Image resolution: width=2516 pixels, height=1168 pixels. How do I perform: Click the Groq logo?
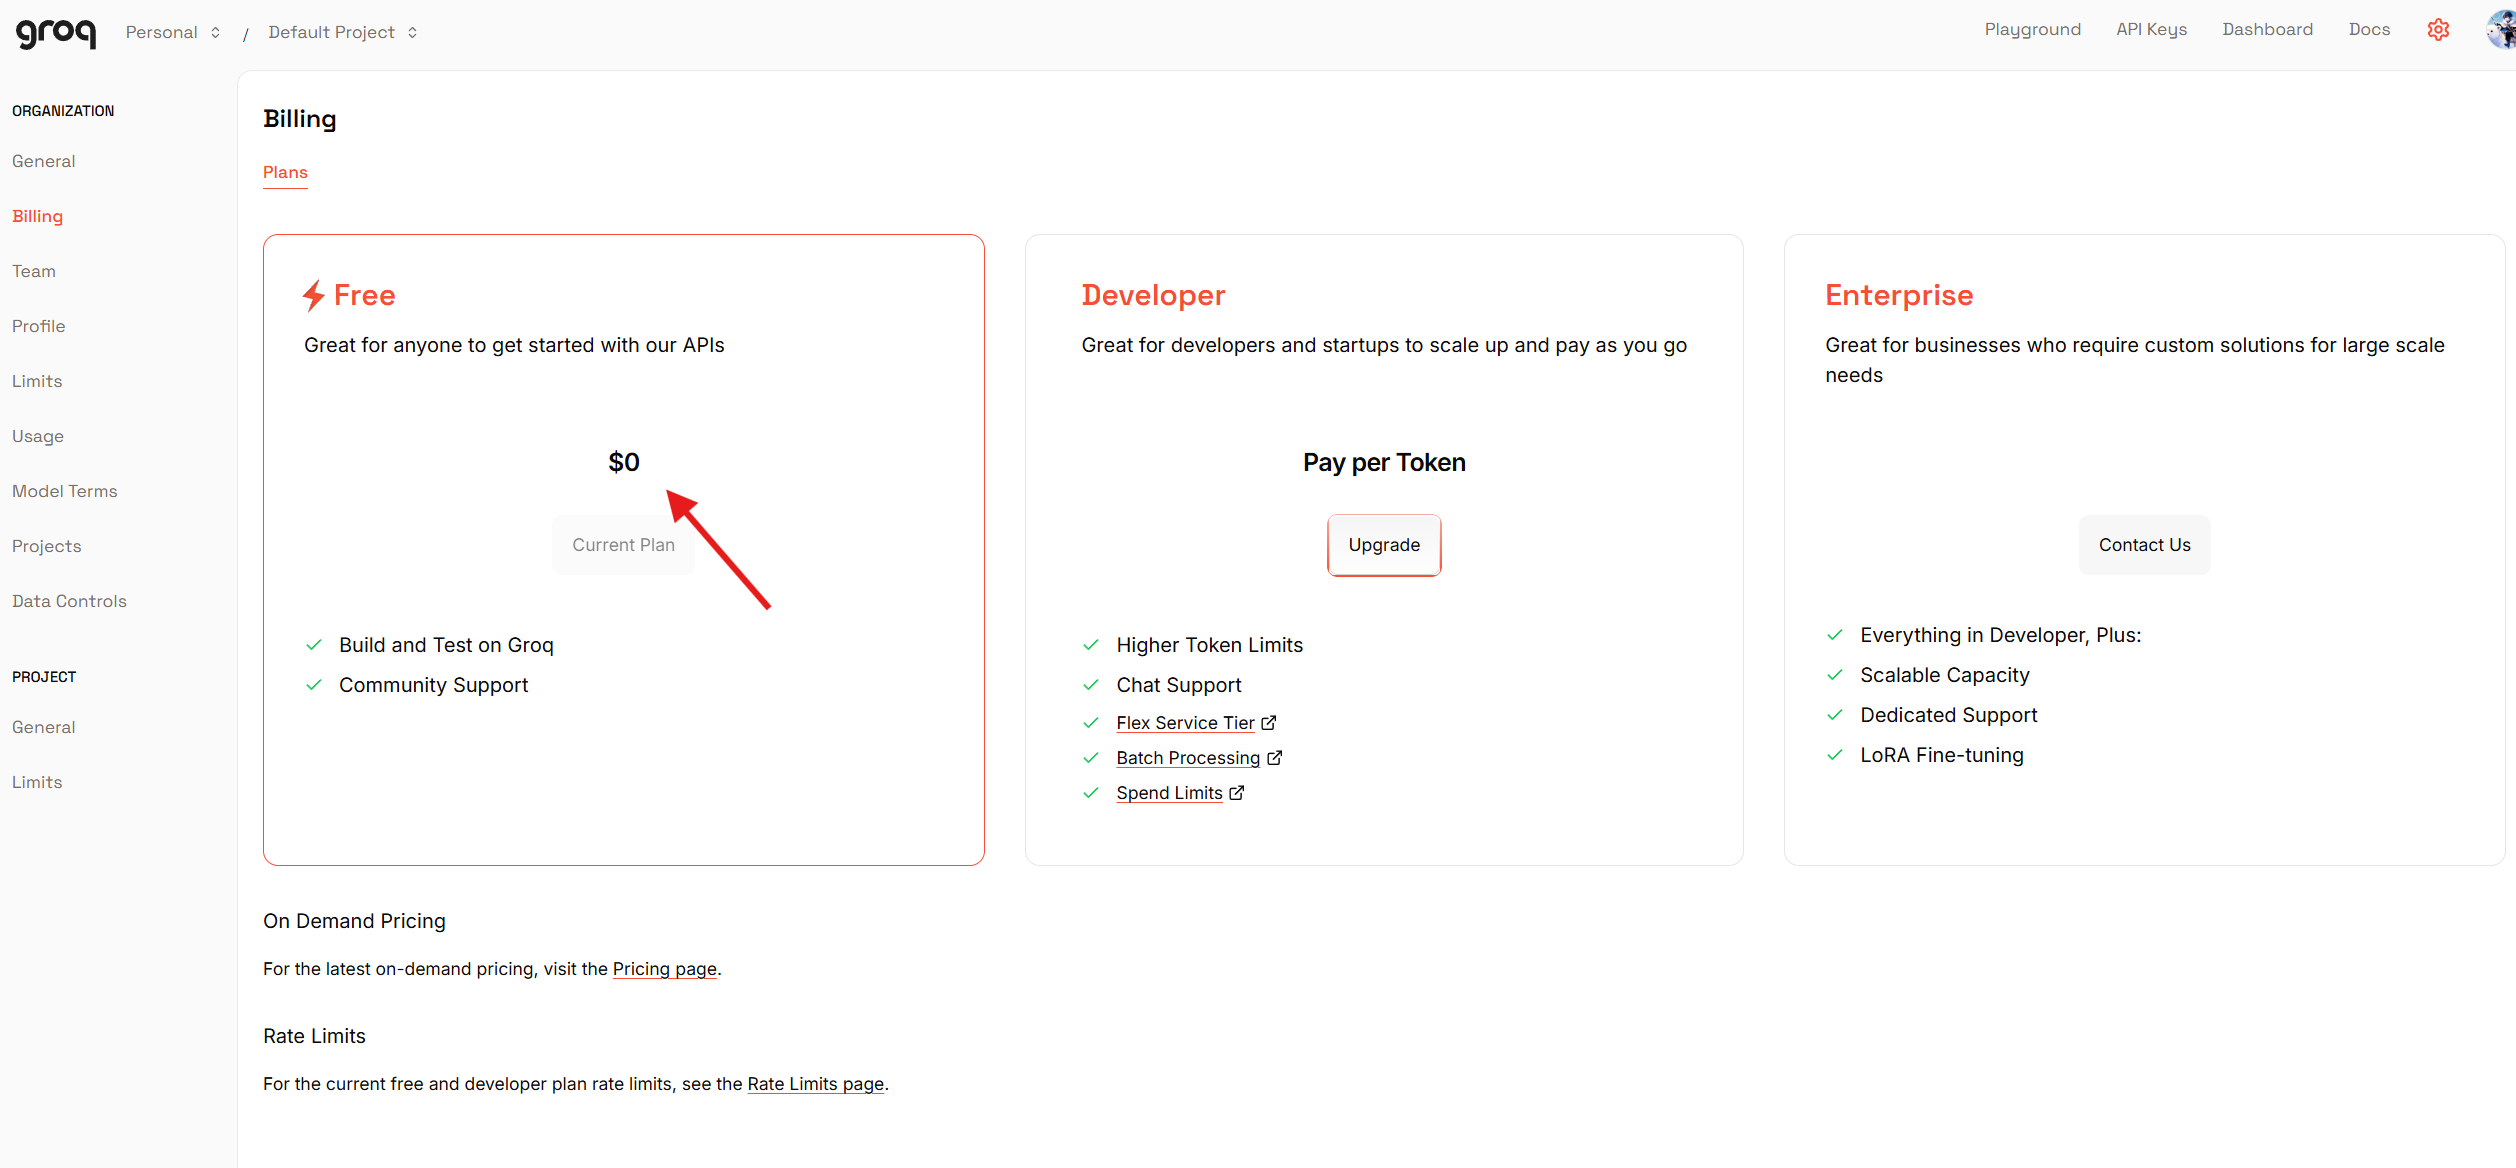click(56, 32)
